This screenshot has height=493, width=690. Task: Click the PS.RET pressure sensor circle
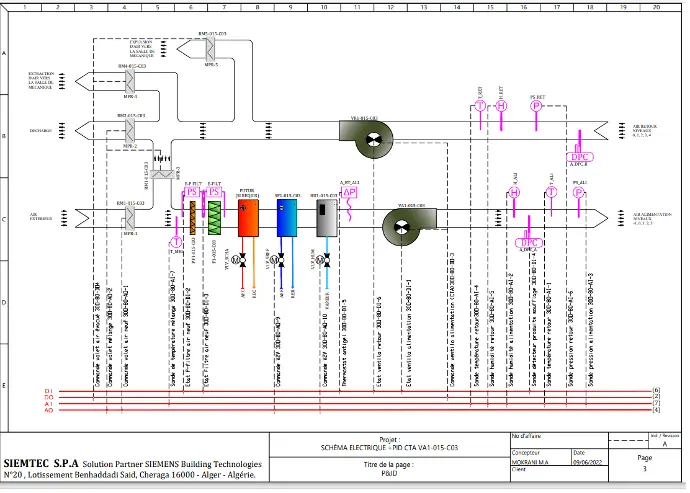click(x=535, y=106)
